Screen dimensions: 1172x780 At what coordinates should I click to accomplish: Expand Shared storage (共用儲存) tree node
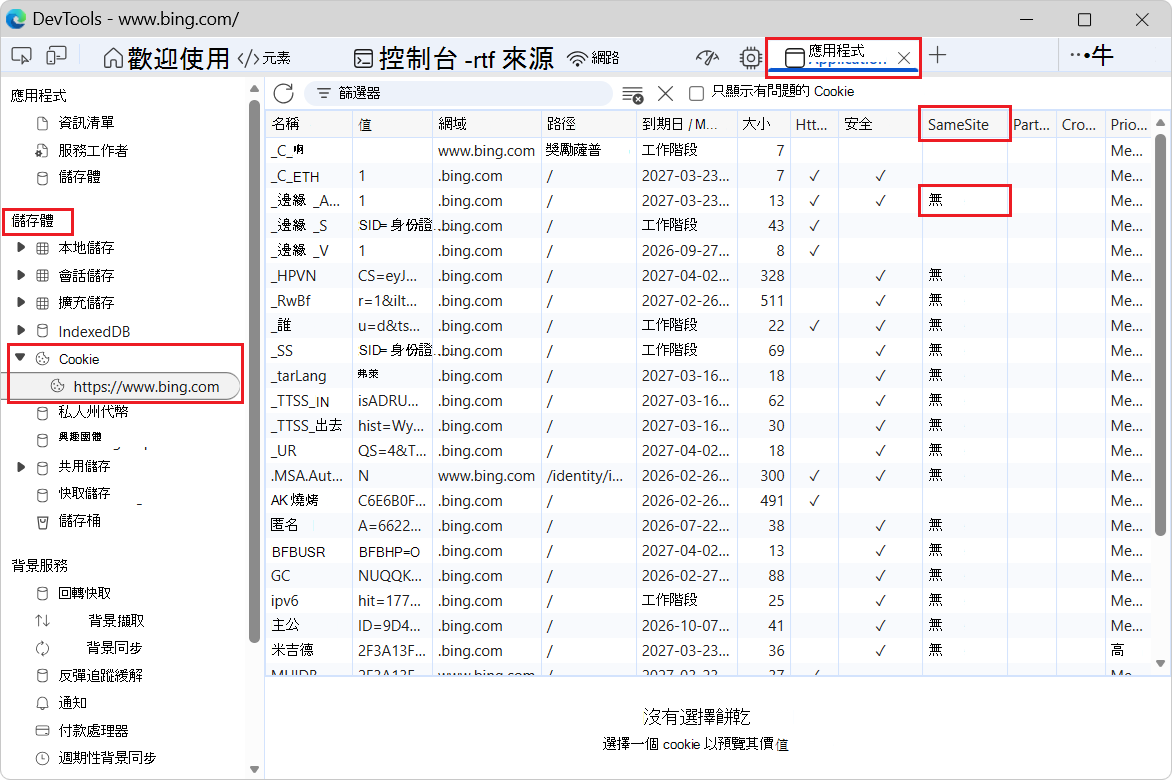coord(21,467)
